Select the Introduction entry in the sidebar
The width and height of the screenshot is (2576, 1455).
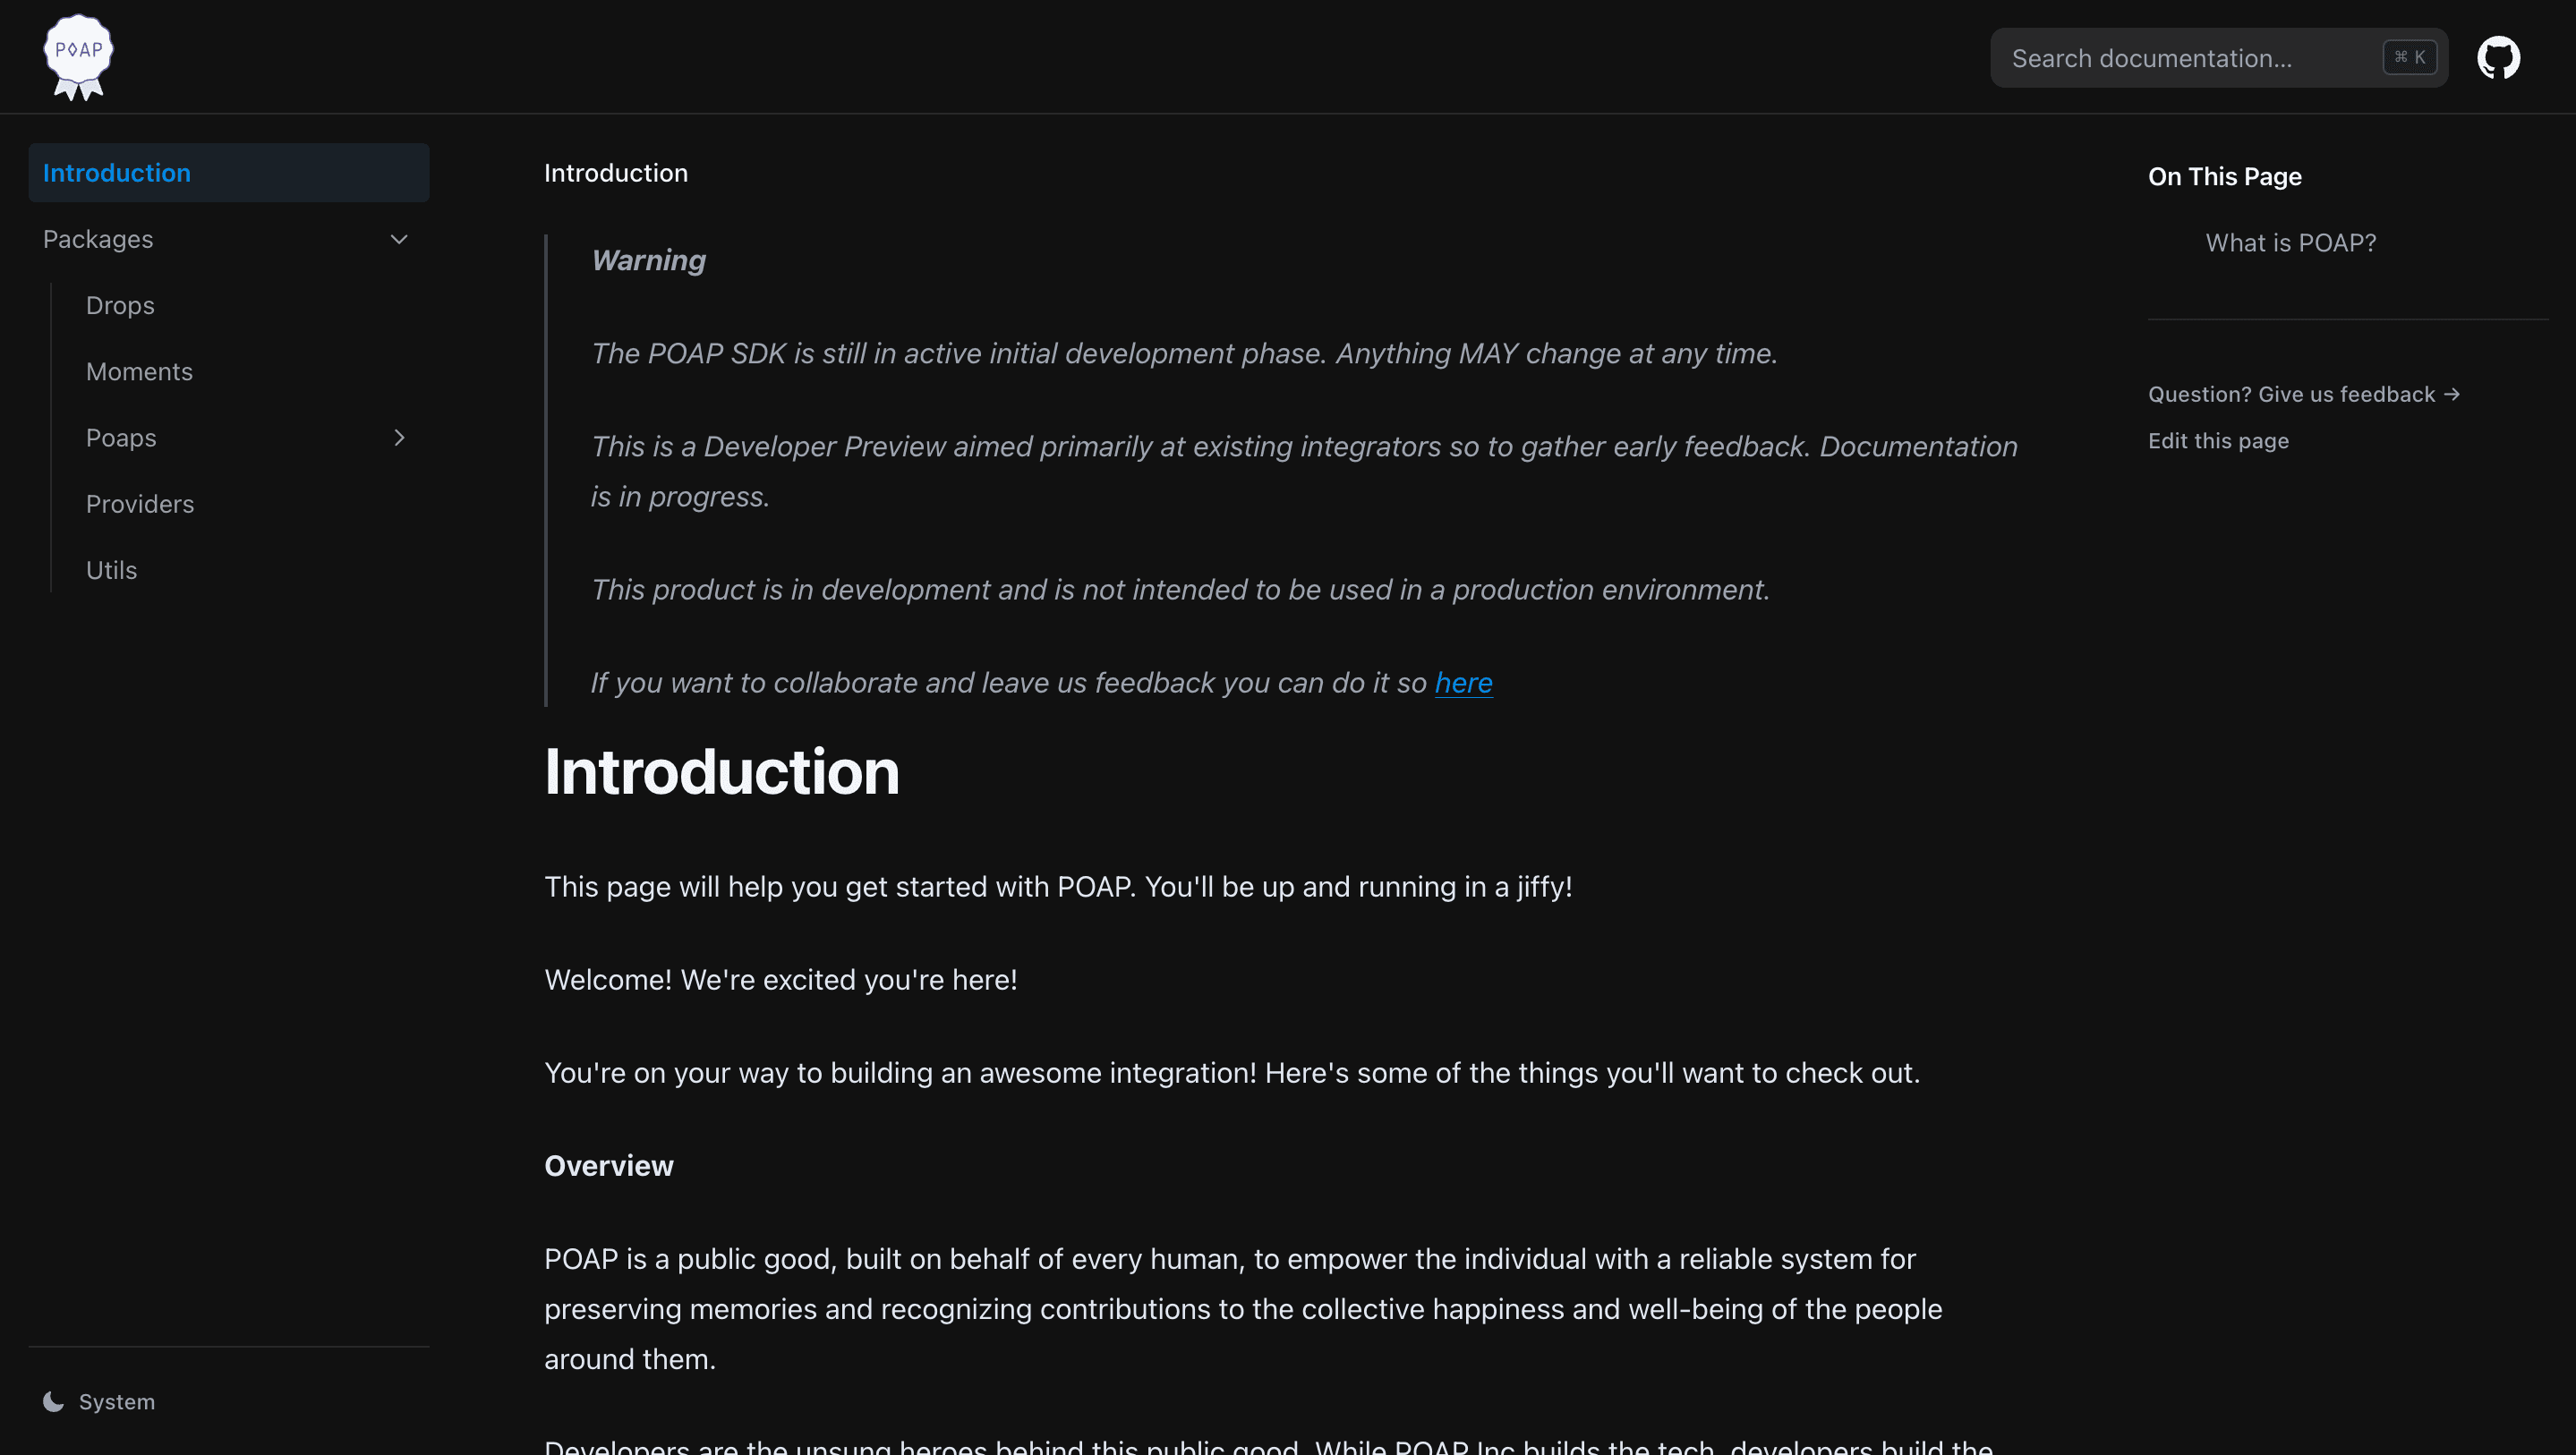pyautogui.click(x=116, y=172)
